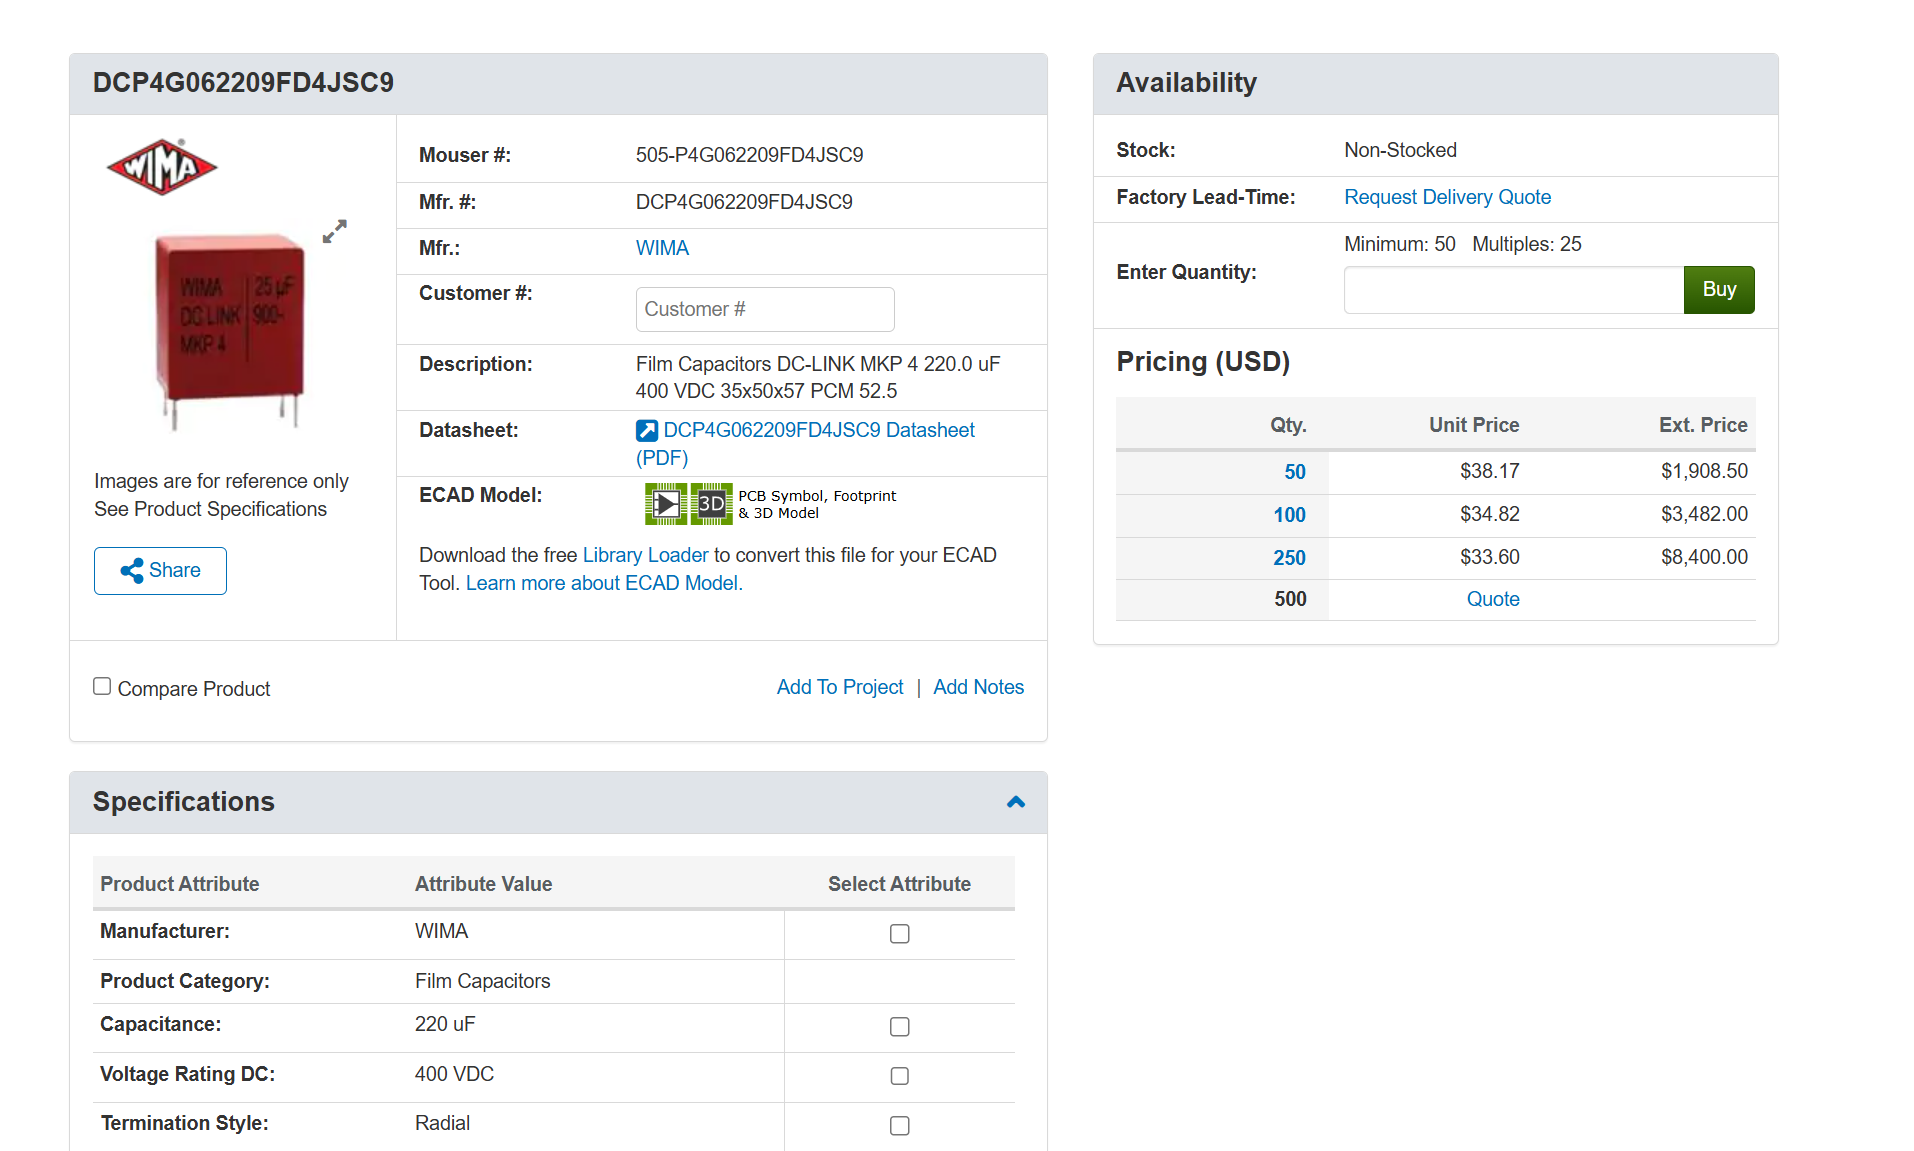Click the datasheet PDF icon

tap(647, 431)
